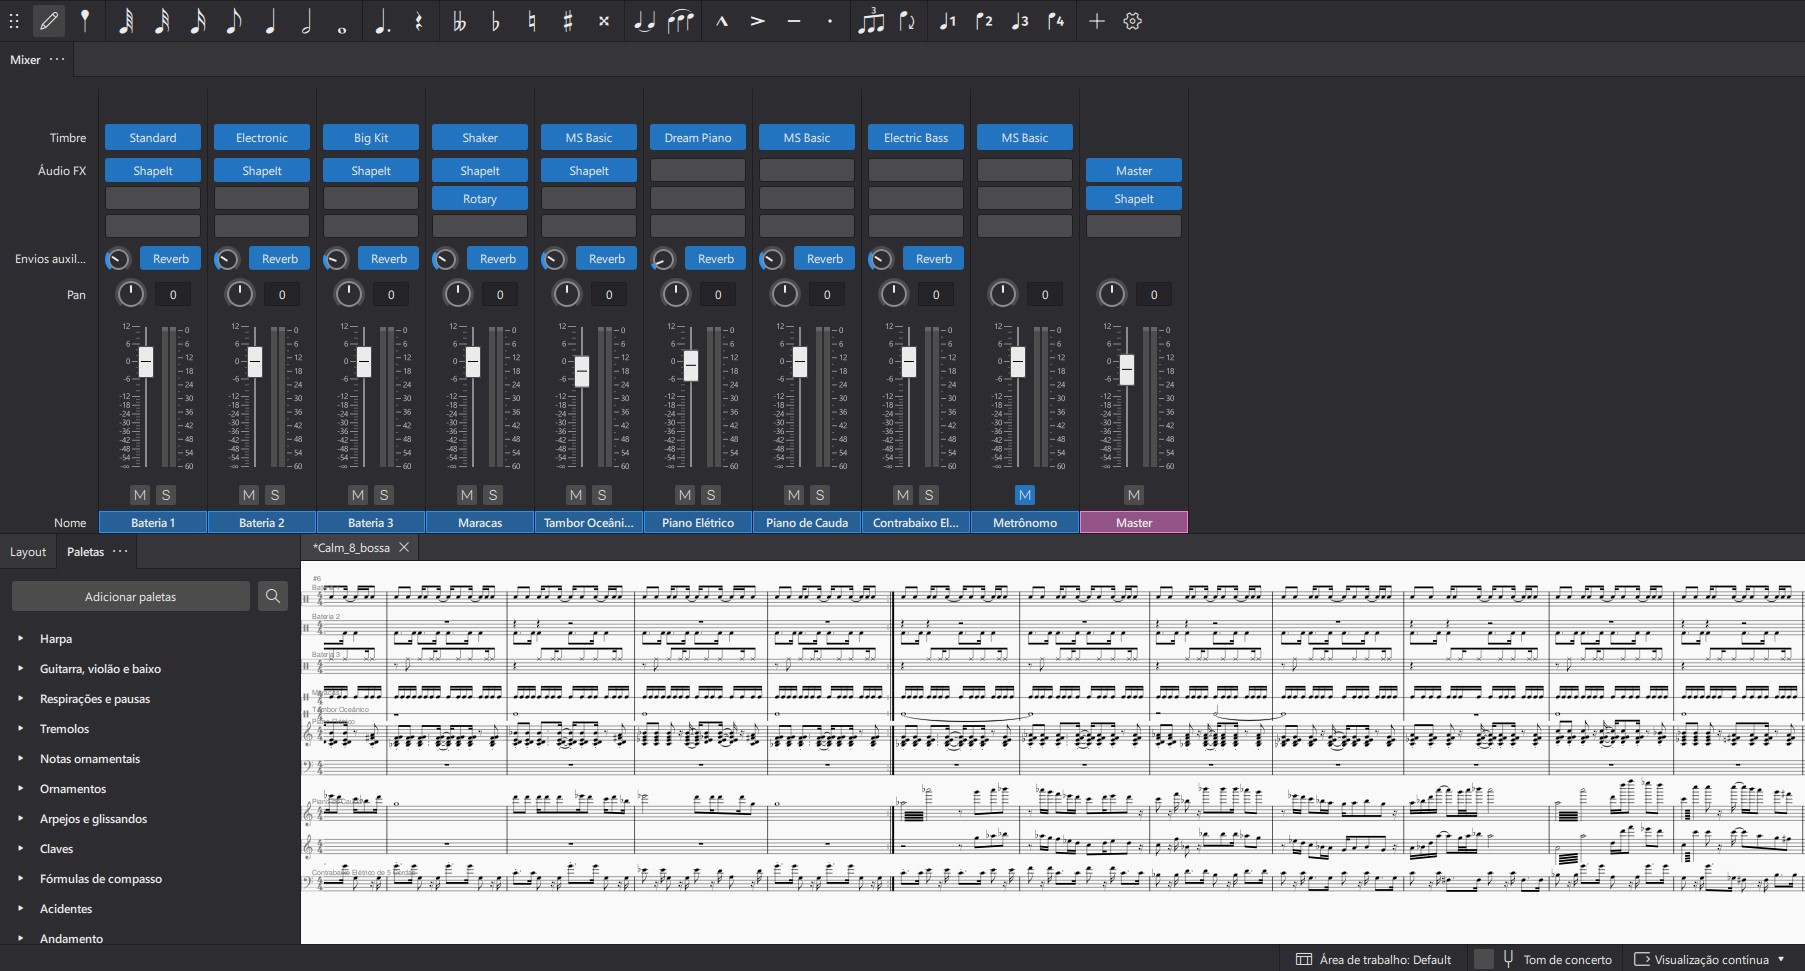Click the Master channel volume fader
Screen dimensions: 1805x971
point(1127,369)
